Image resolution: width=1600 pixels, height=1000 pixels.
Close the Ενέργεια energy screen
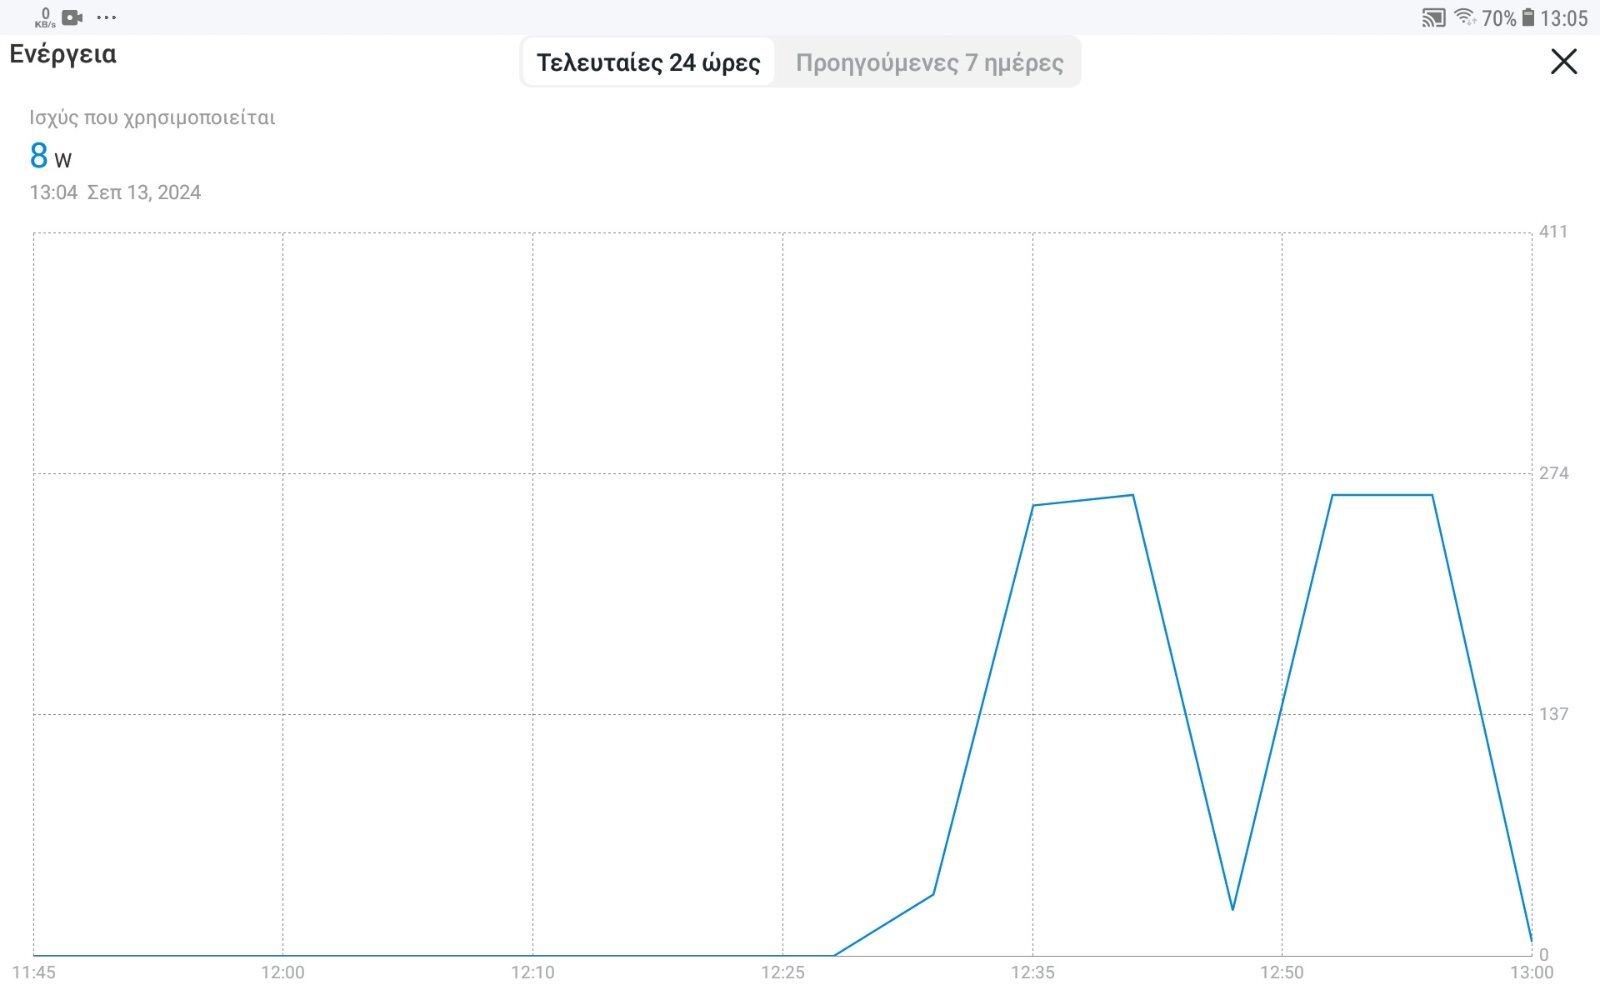(1564, 62)
